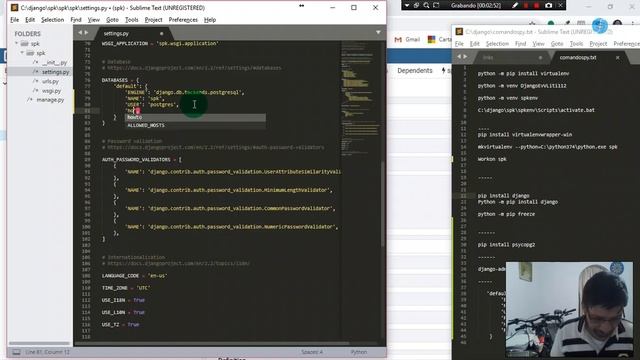Click the Sublime Text icon in settings title bar
Viewport: 640px width, 360px height.
click(14, 8)
